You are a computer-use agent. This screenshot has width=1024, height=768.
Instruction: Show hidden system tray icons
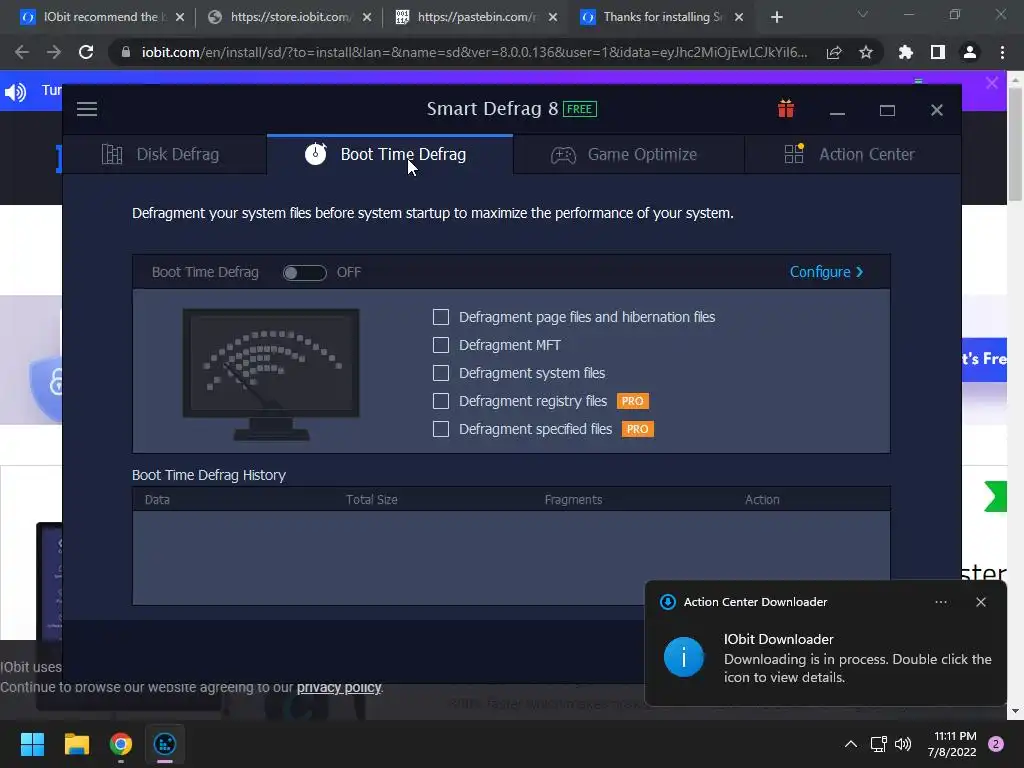pyautogui.click(x=851, y=744)
